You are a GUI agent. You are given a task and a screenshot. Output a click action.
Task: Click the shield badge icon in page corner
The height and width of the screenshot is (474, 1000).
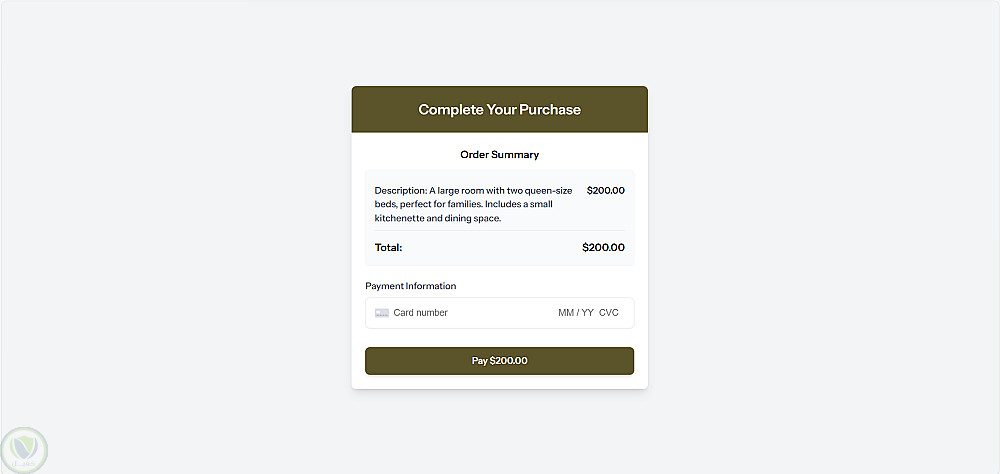click(x=24, y=449)
